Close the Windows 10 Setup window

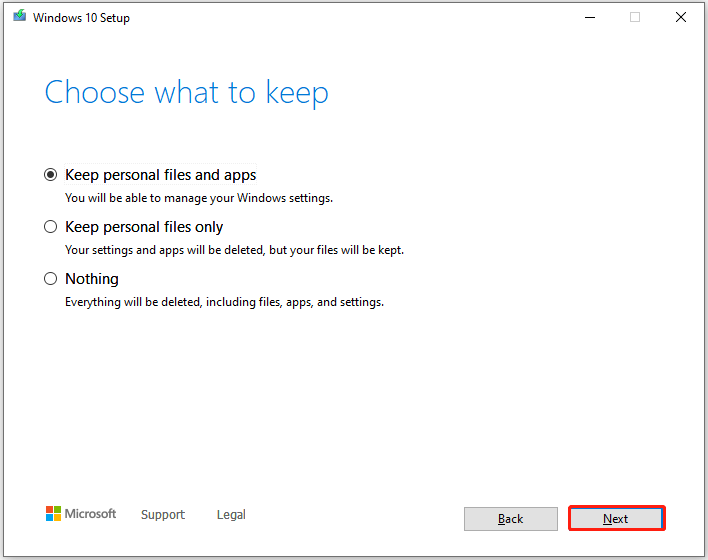(x=681, y=18)
